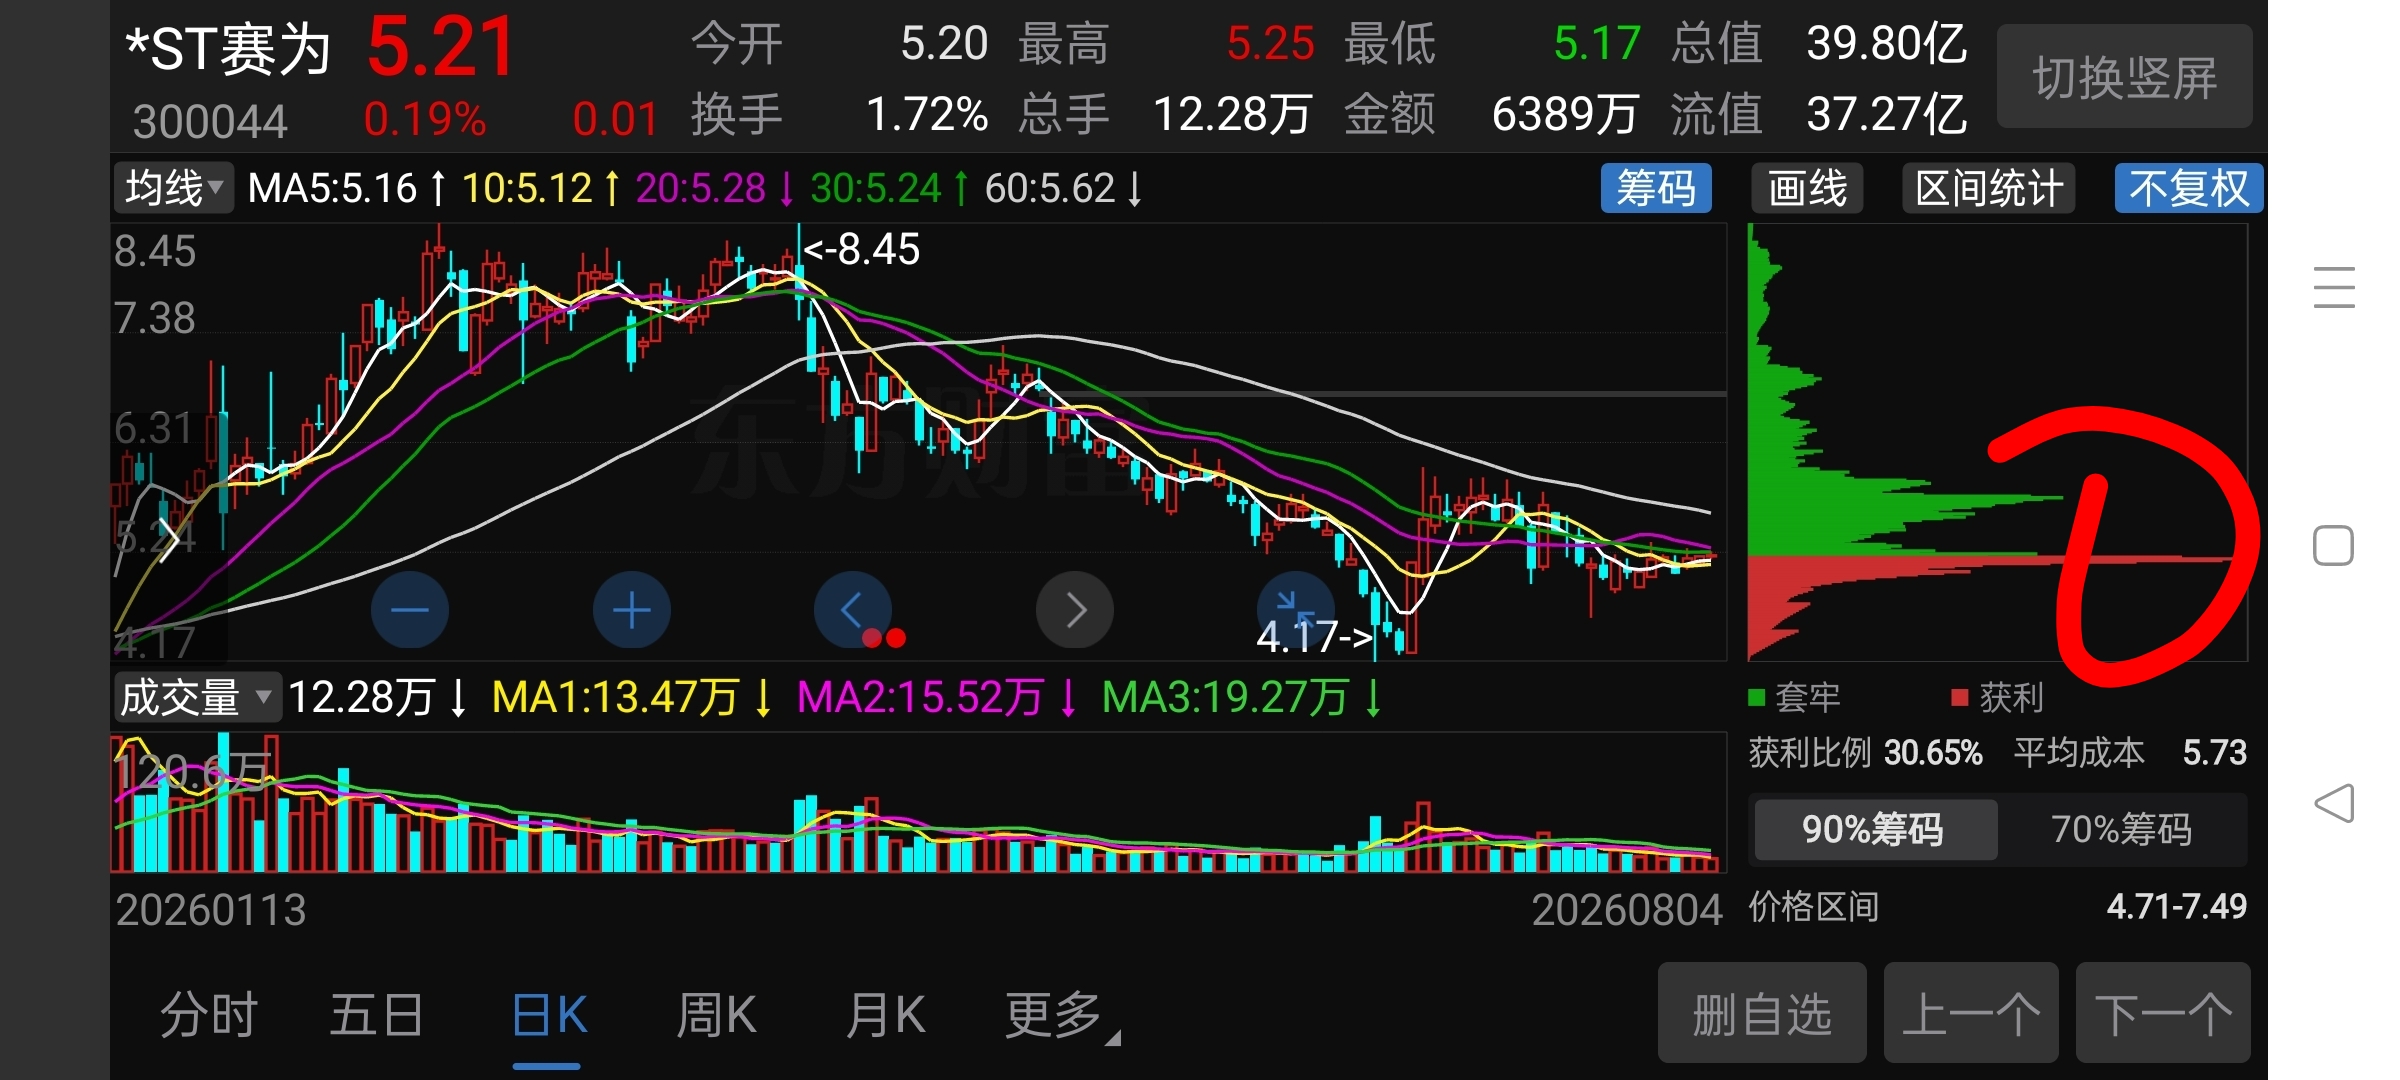Go to previous stock with 上一个
Image resolution: width=2400 pixels, height=1080 pixels.
1971,1013
